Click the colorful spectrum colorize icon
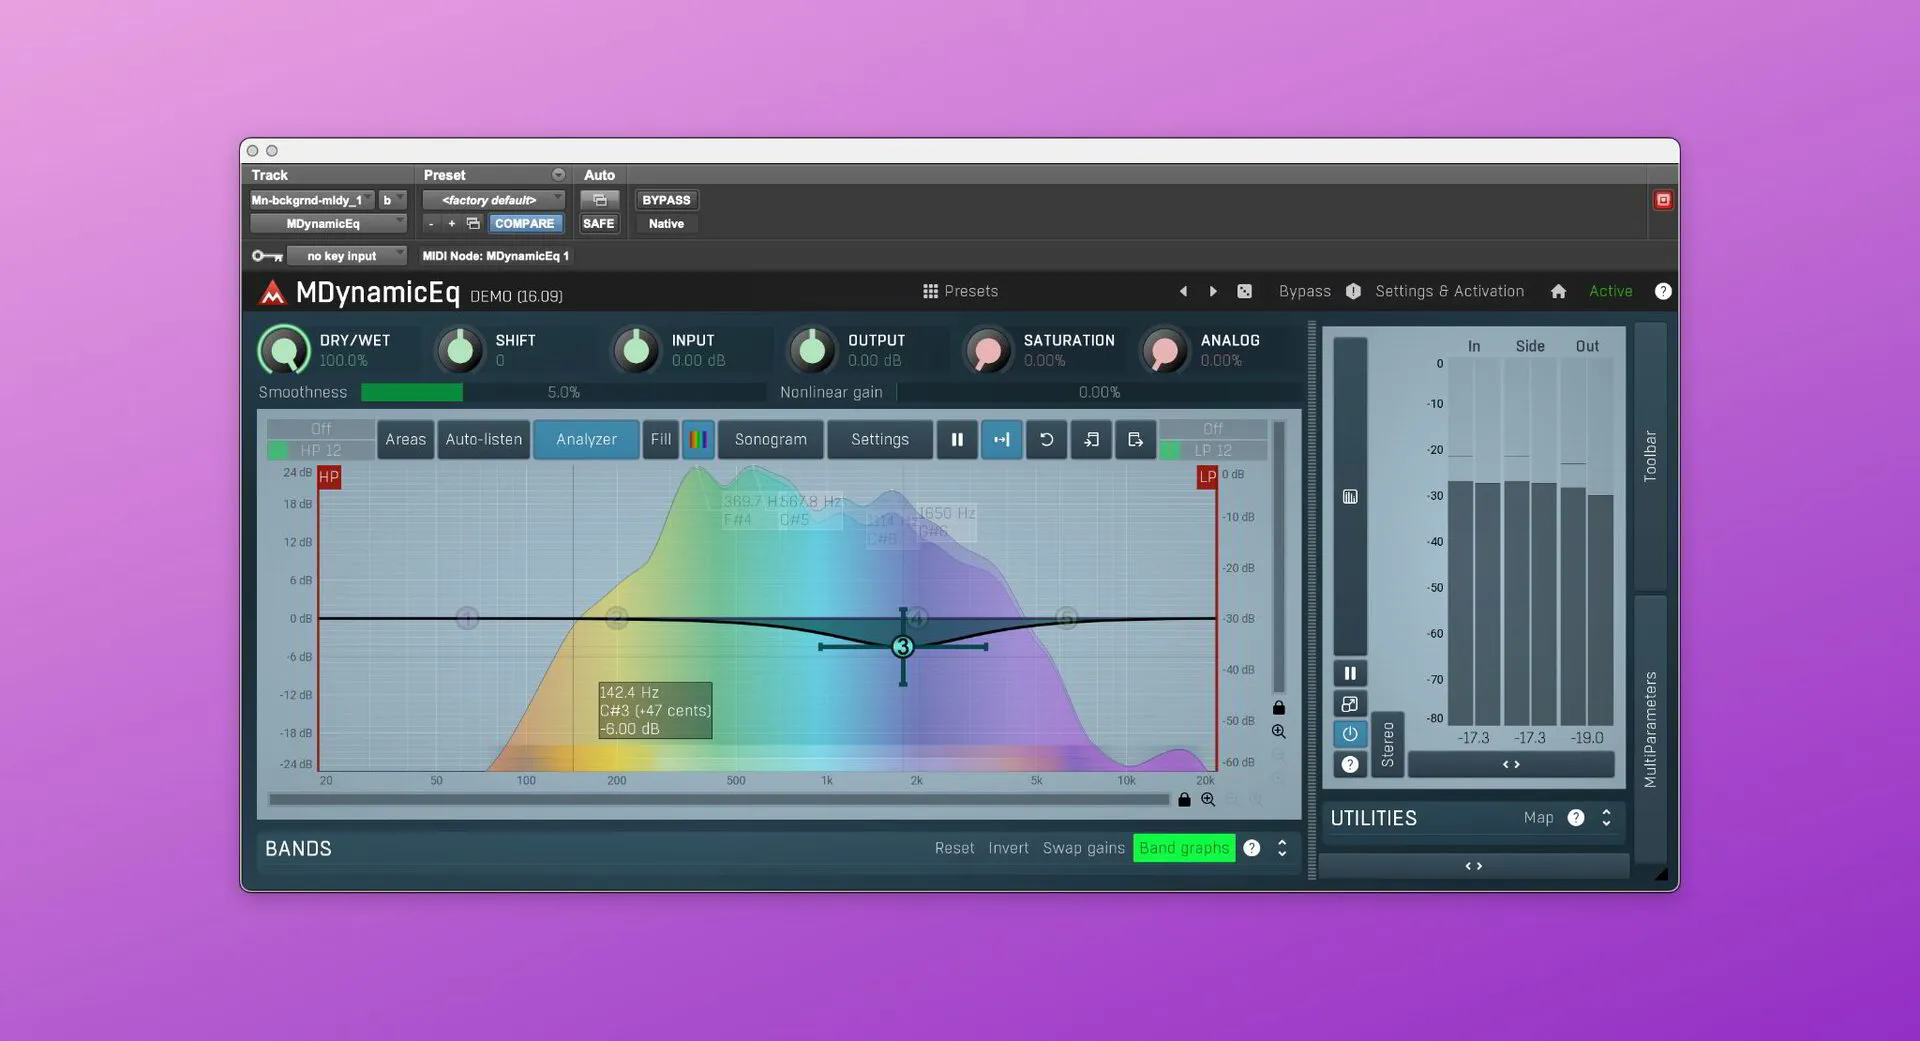The height and width of the screenshot is (1041, 1920). pyautogui.click(x=698, y=439)
